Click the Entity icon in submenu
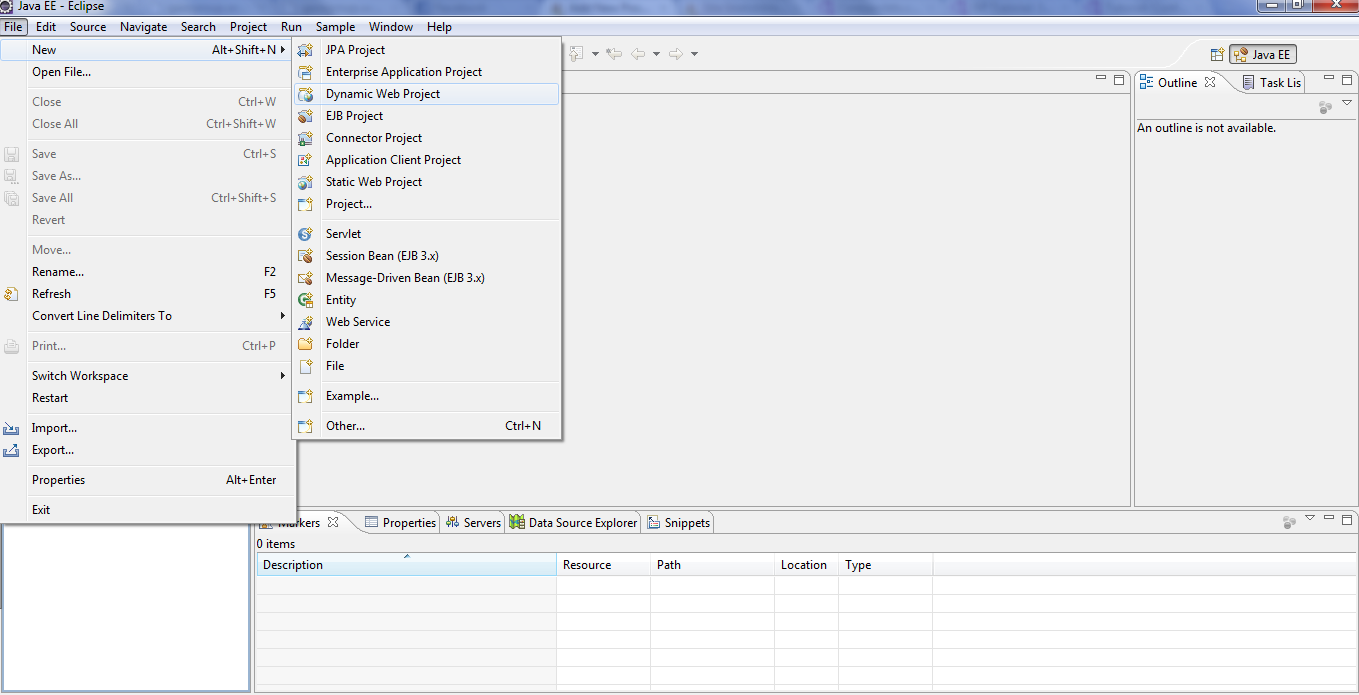The height and width of the screenshot is (695, 1359). (306, 300)
